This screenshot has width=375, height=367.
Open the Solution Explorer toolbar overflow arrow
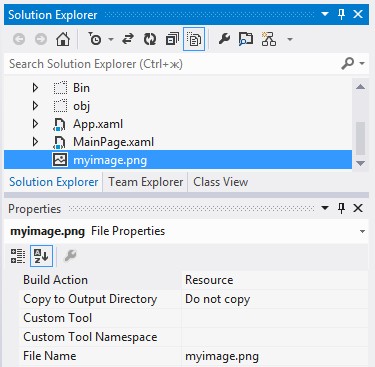290,40
